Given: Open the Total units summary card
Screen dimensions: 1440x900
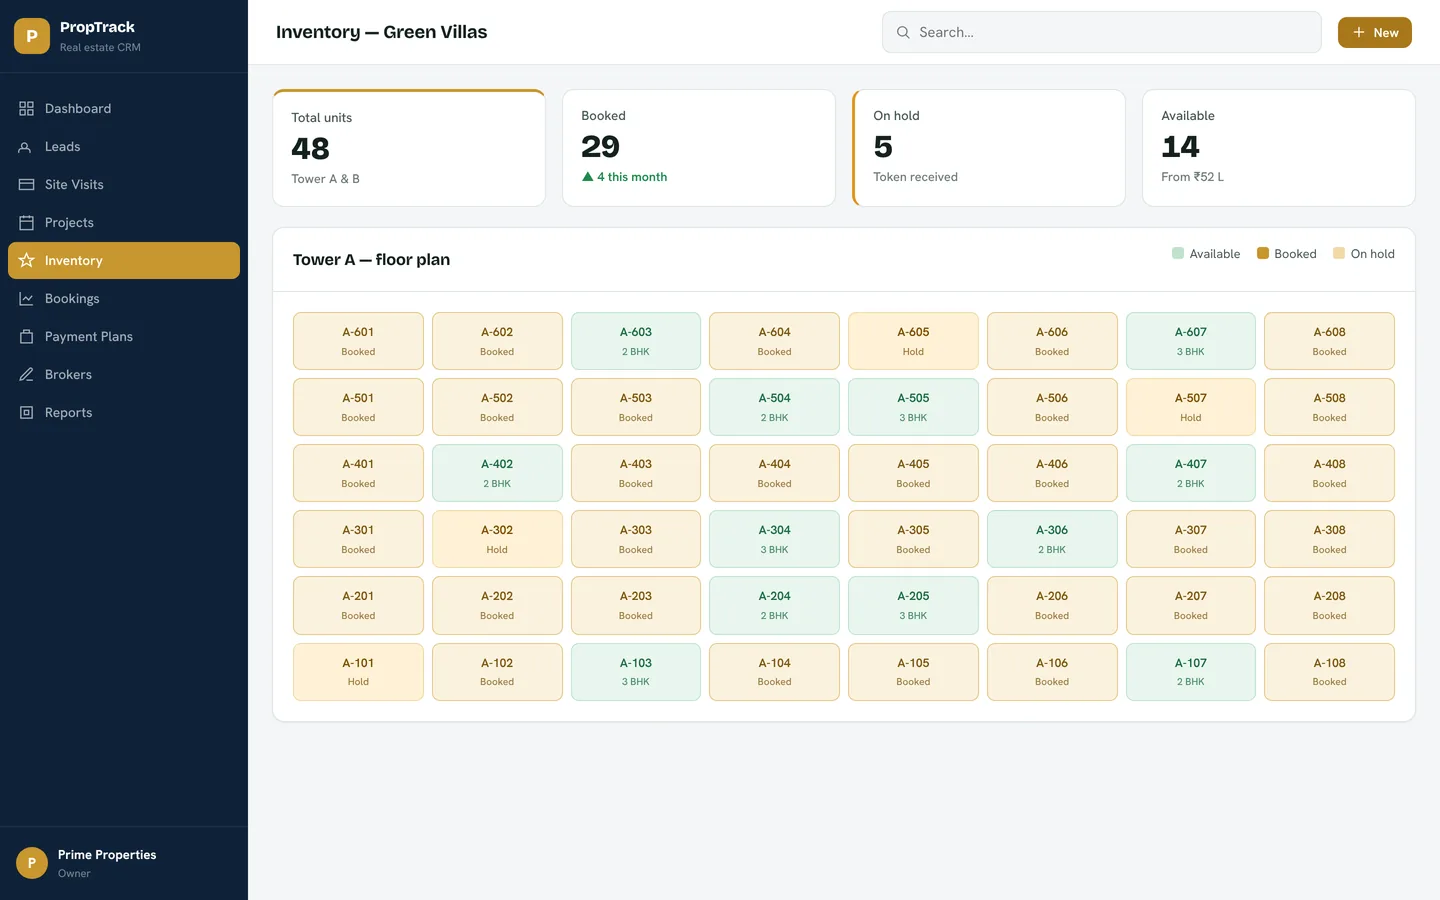Looking at the screenshot, I should (409, 148).
